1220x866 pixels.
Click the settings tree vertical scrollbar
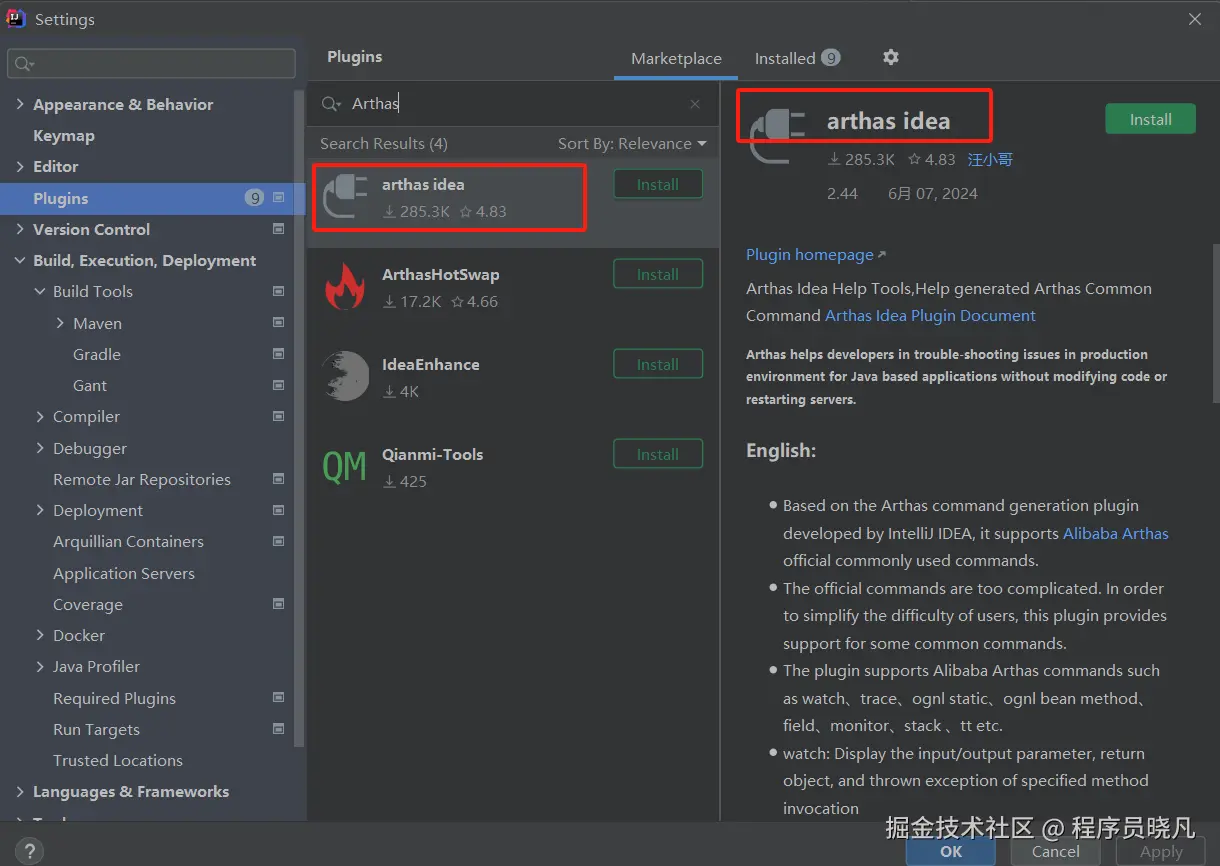pyautogui.click(x=300, y=418)
